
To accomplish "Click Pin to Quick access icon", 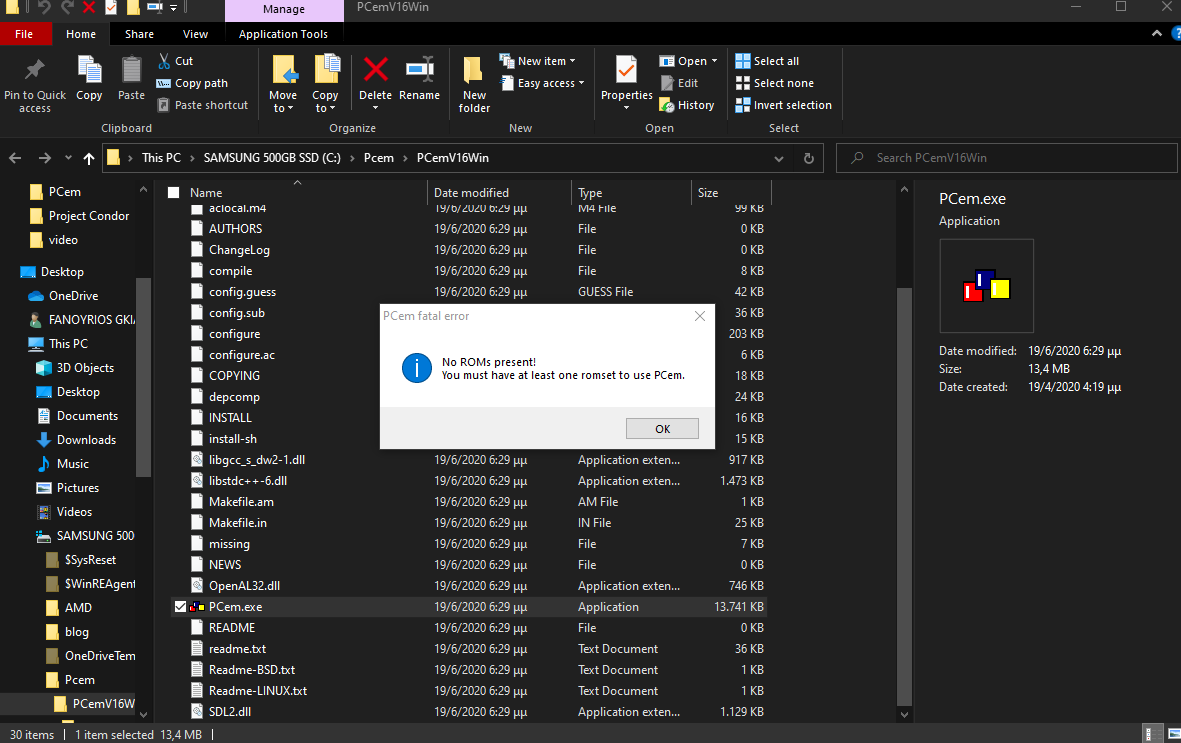I will [x=35, y=71].
